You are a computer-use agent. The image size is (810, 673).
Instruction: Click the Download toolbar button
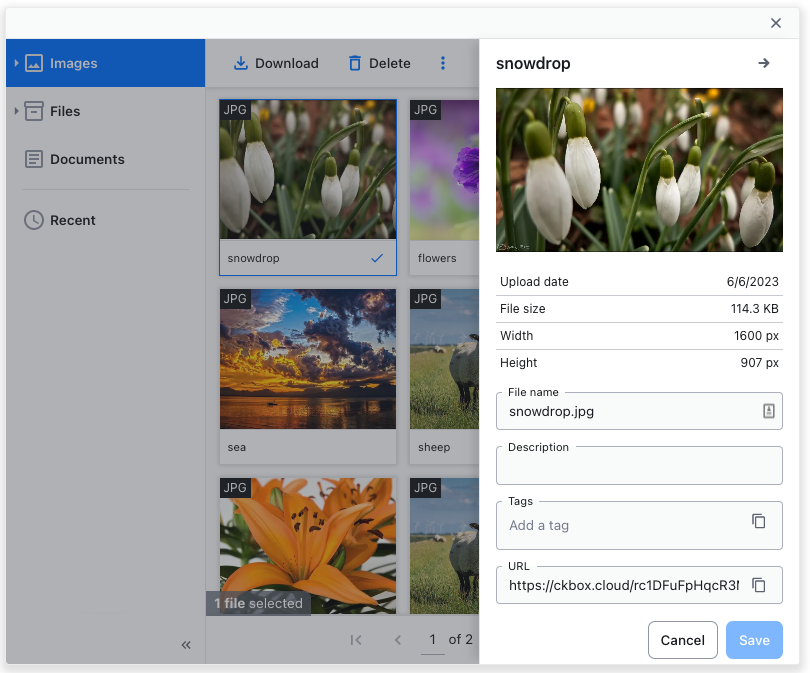(x=275, y=63)
